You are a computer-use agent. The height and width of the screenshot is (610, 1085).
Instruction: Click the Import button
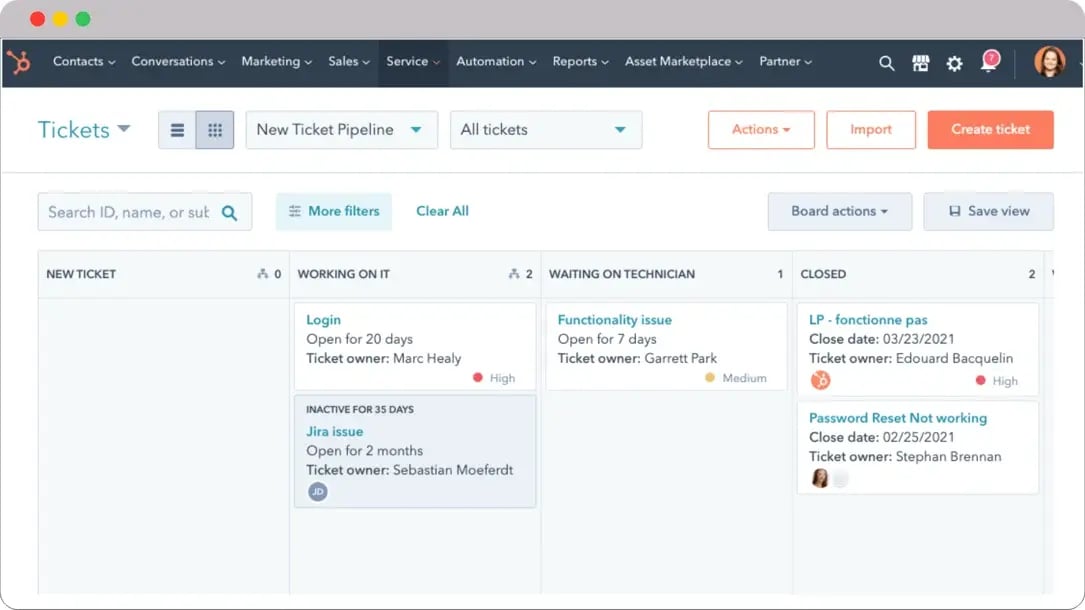[x=870, y=130]
